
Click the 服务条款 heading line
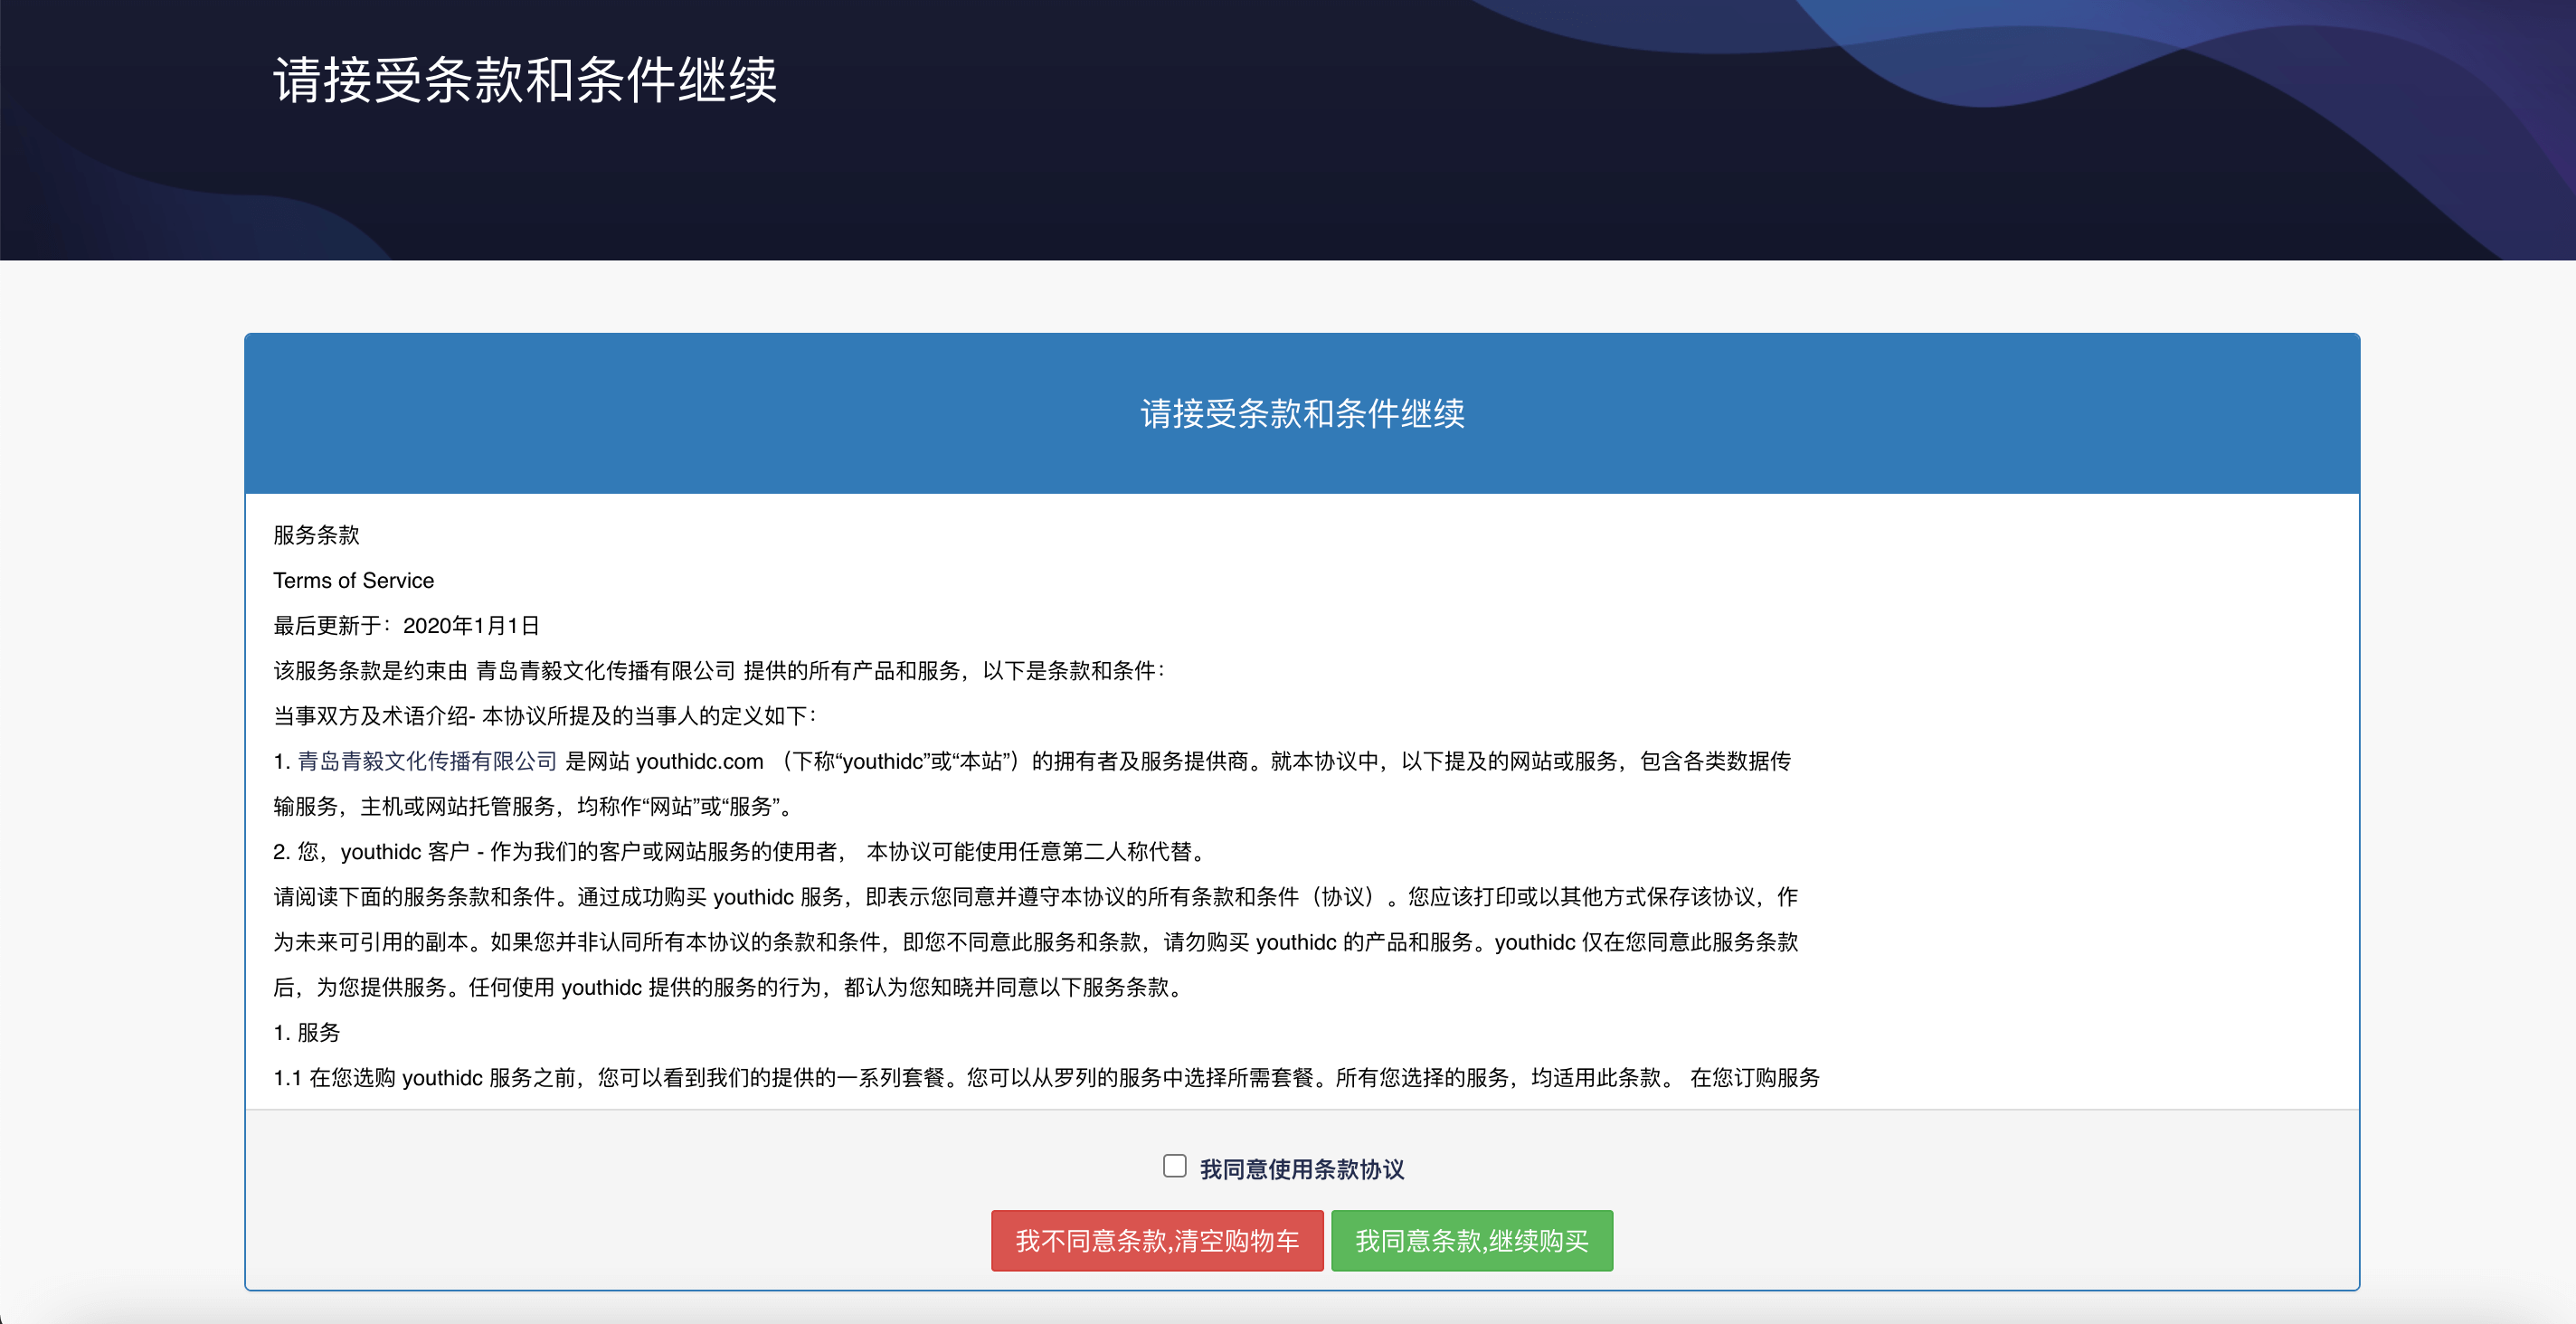[316, 535]
